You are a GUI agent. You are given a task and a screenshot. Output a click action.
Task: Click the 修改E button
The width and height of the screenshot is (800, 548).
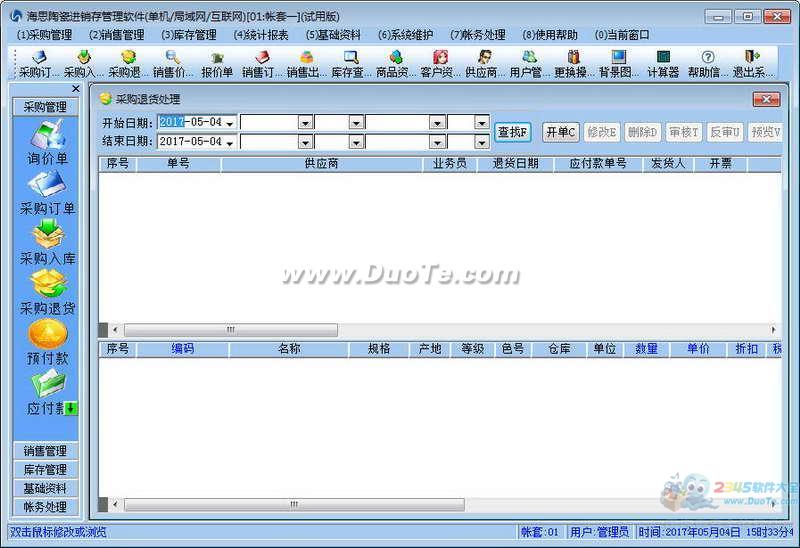pos(602,132)
